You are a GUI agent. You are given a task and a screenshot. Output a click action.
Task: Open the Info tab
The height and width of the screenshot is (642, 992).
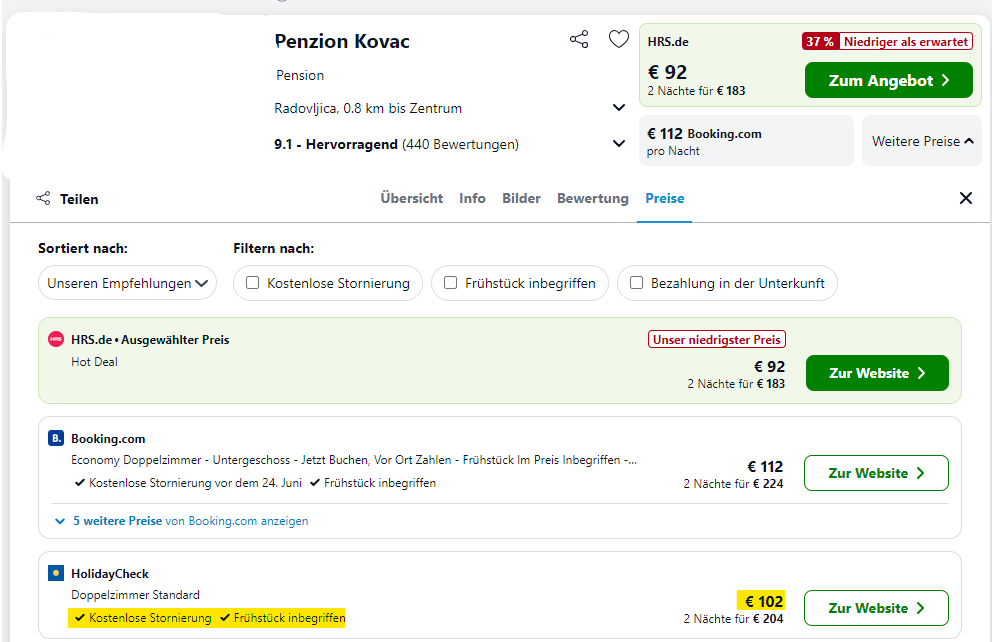pos(473,198)
